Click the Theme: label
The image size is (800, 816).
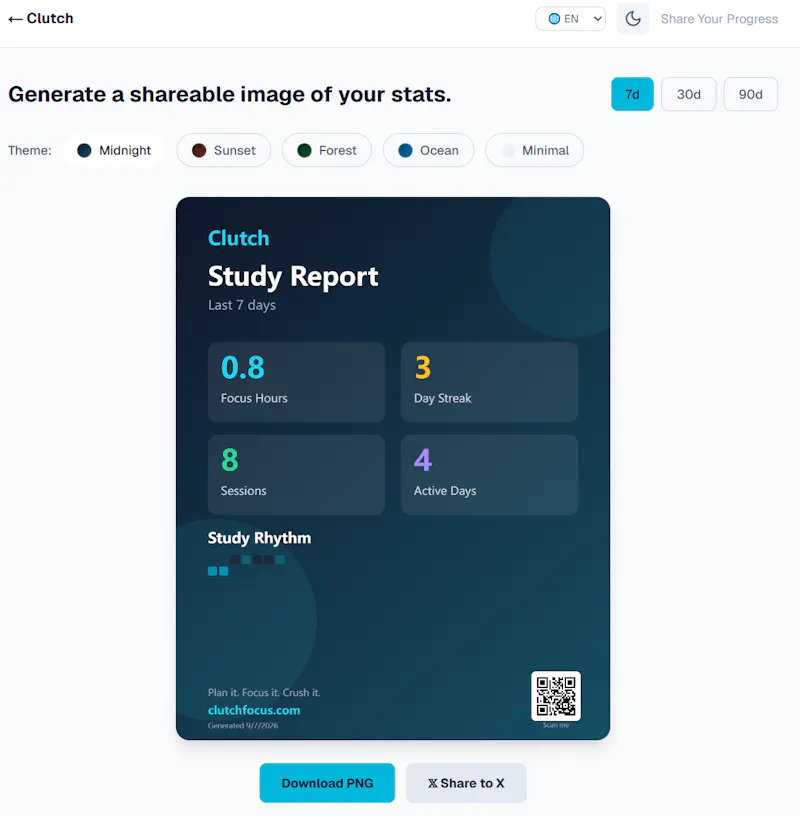click(x=30, y=150)
